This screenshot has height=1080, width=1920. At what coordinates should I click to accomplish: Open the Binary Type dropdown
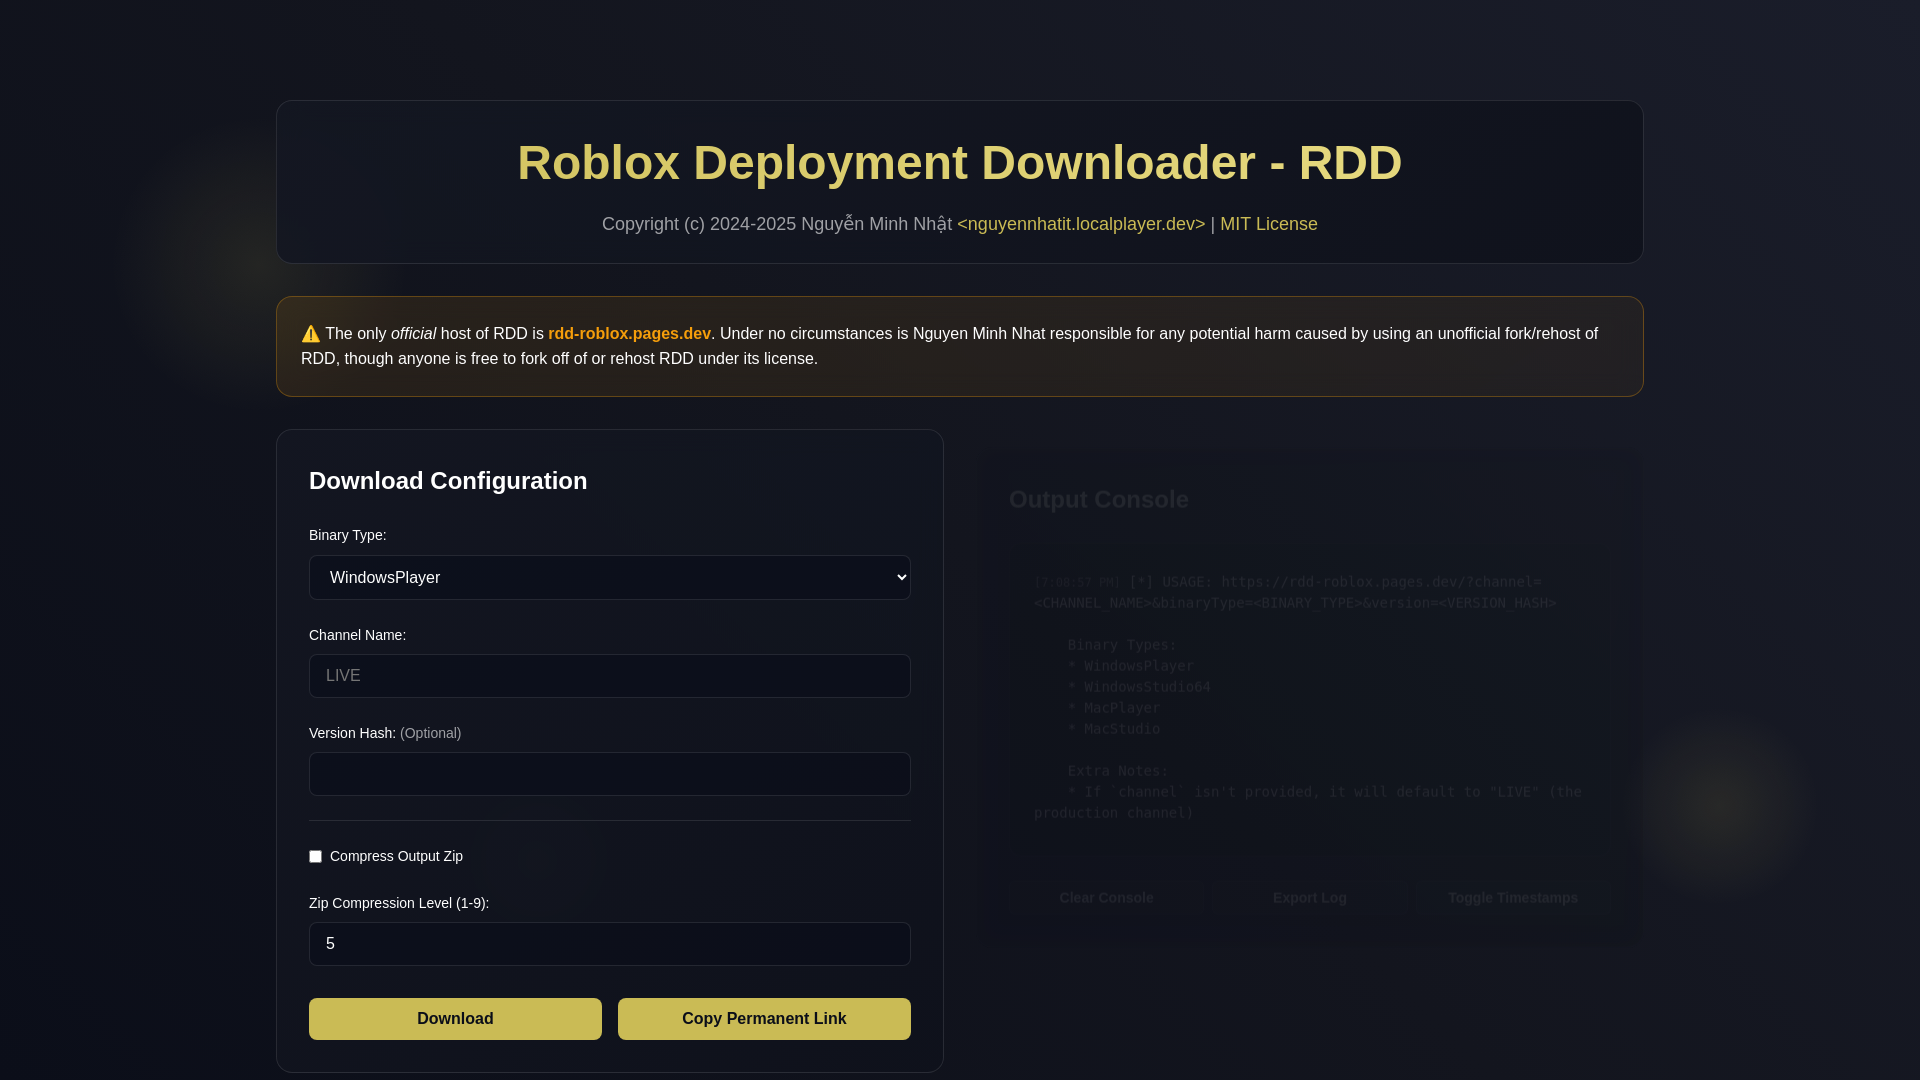point(609,577)
